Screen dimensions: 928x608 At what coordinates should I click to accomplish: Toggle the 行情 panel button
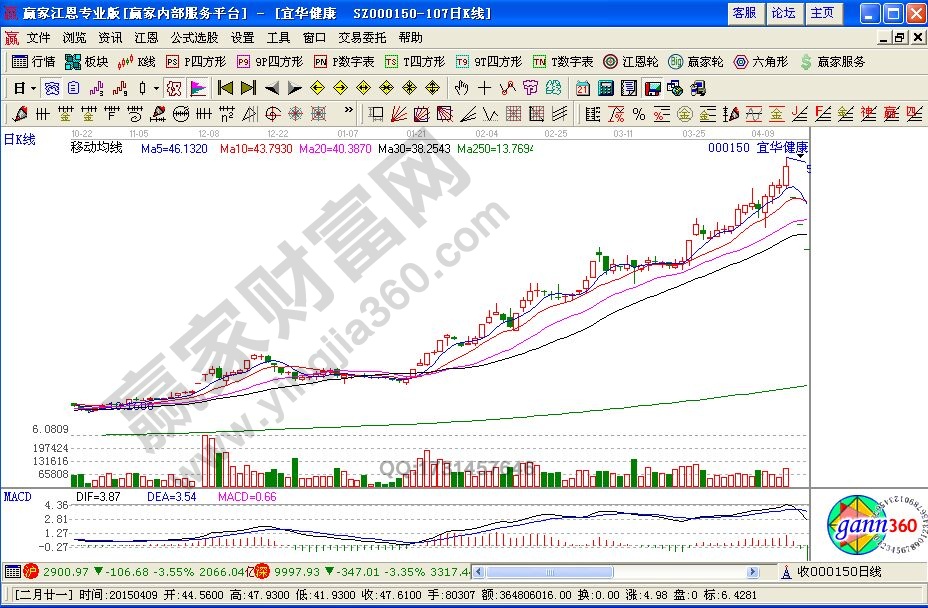click(x=30, y=61)
